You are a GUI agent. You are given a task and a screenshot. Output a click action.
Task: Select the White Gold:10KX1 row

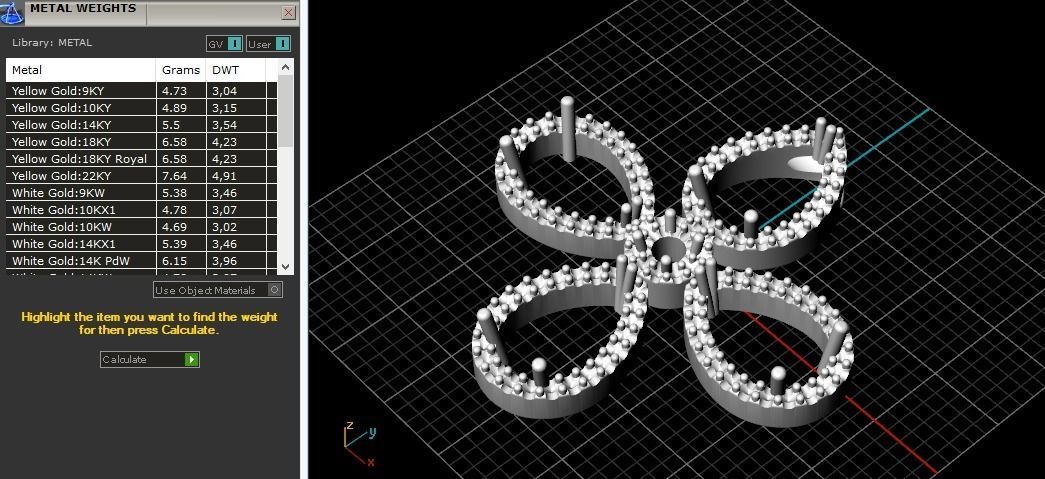[x=141, y=210]
